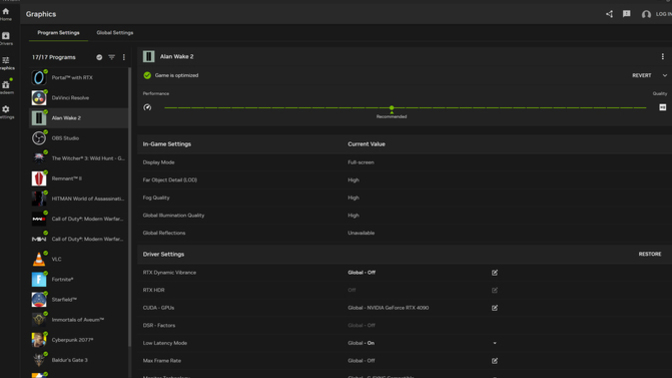Click the Far Object Detail (LOD) row label
The image size is (672, 378).
pyautogui.click(x=170, y=180)
